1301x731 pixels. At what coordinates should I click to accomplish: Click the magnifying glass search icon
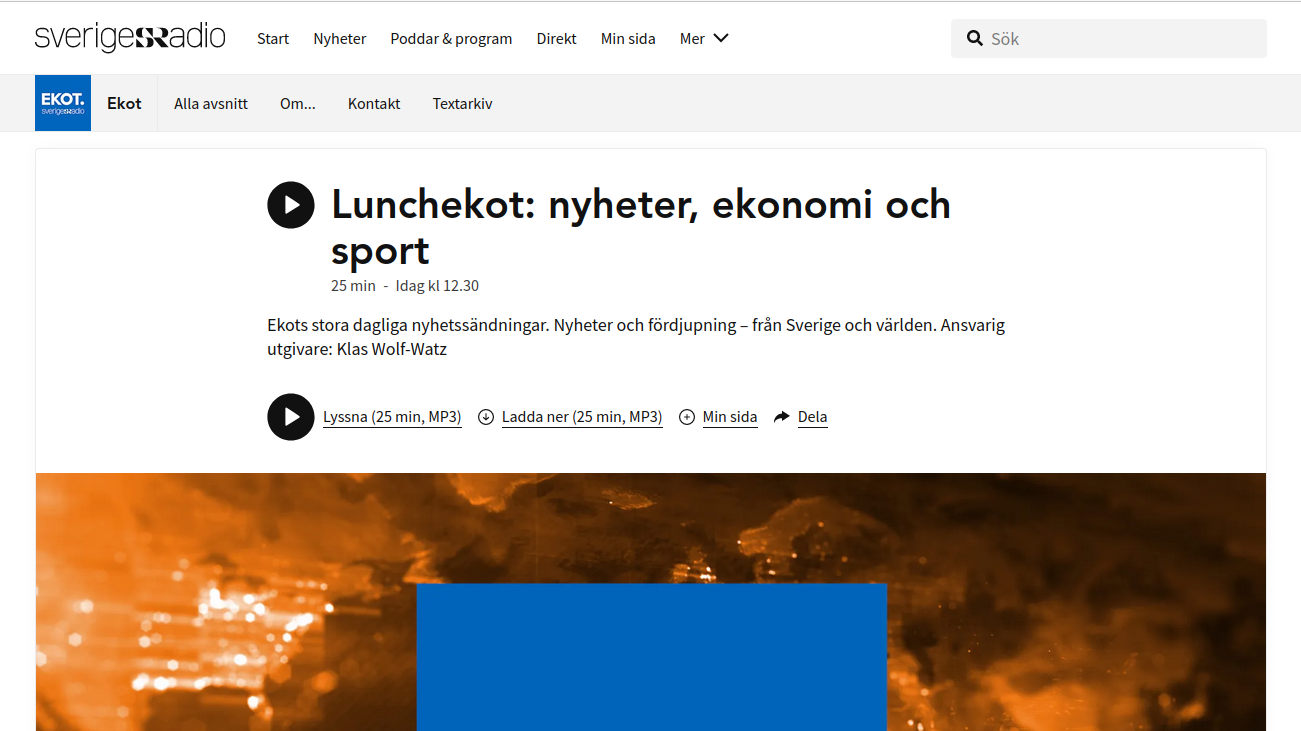coord(975,38)
